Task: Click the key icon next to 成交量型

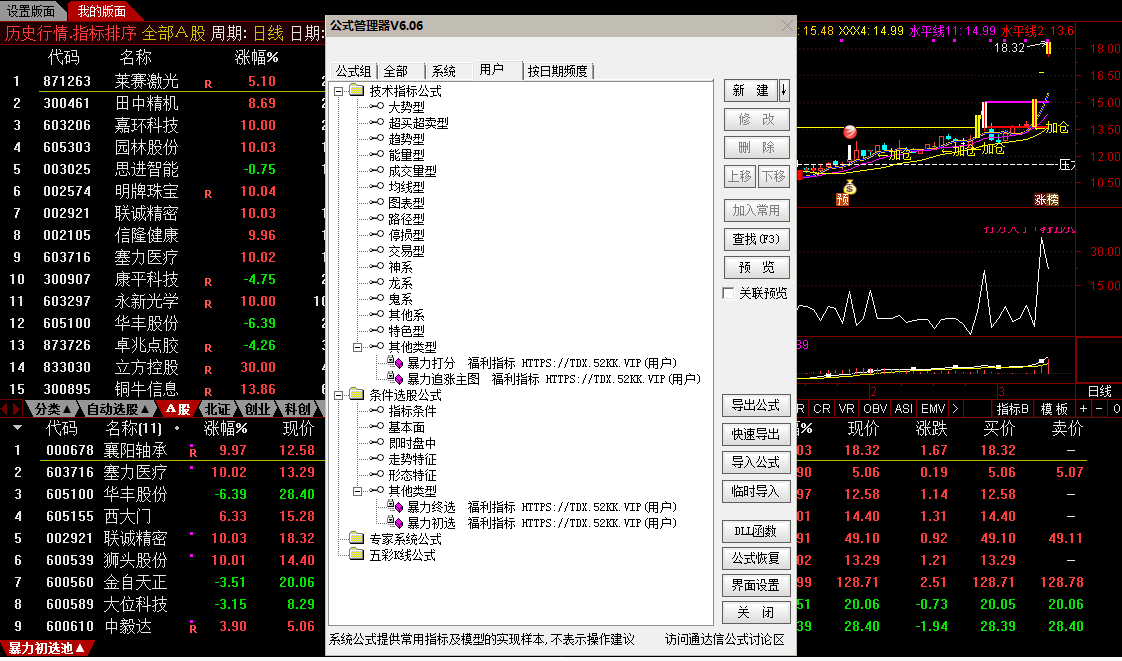Action: [x=377, y=170]
